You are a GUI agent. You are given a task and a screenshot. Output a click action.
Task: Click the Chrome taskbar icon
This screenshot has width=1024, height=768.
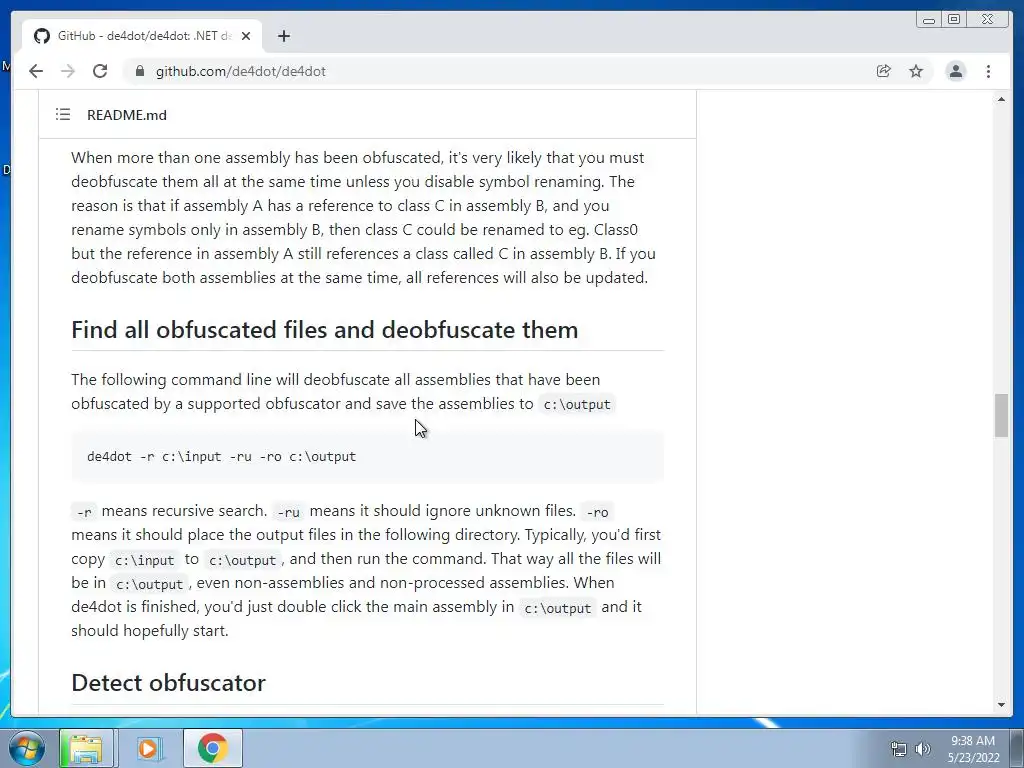pyautogui.click(x=212, y=748)
